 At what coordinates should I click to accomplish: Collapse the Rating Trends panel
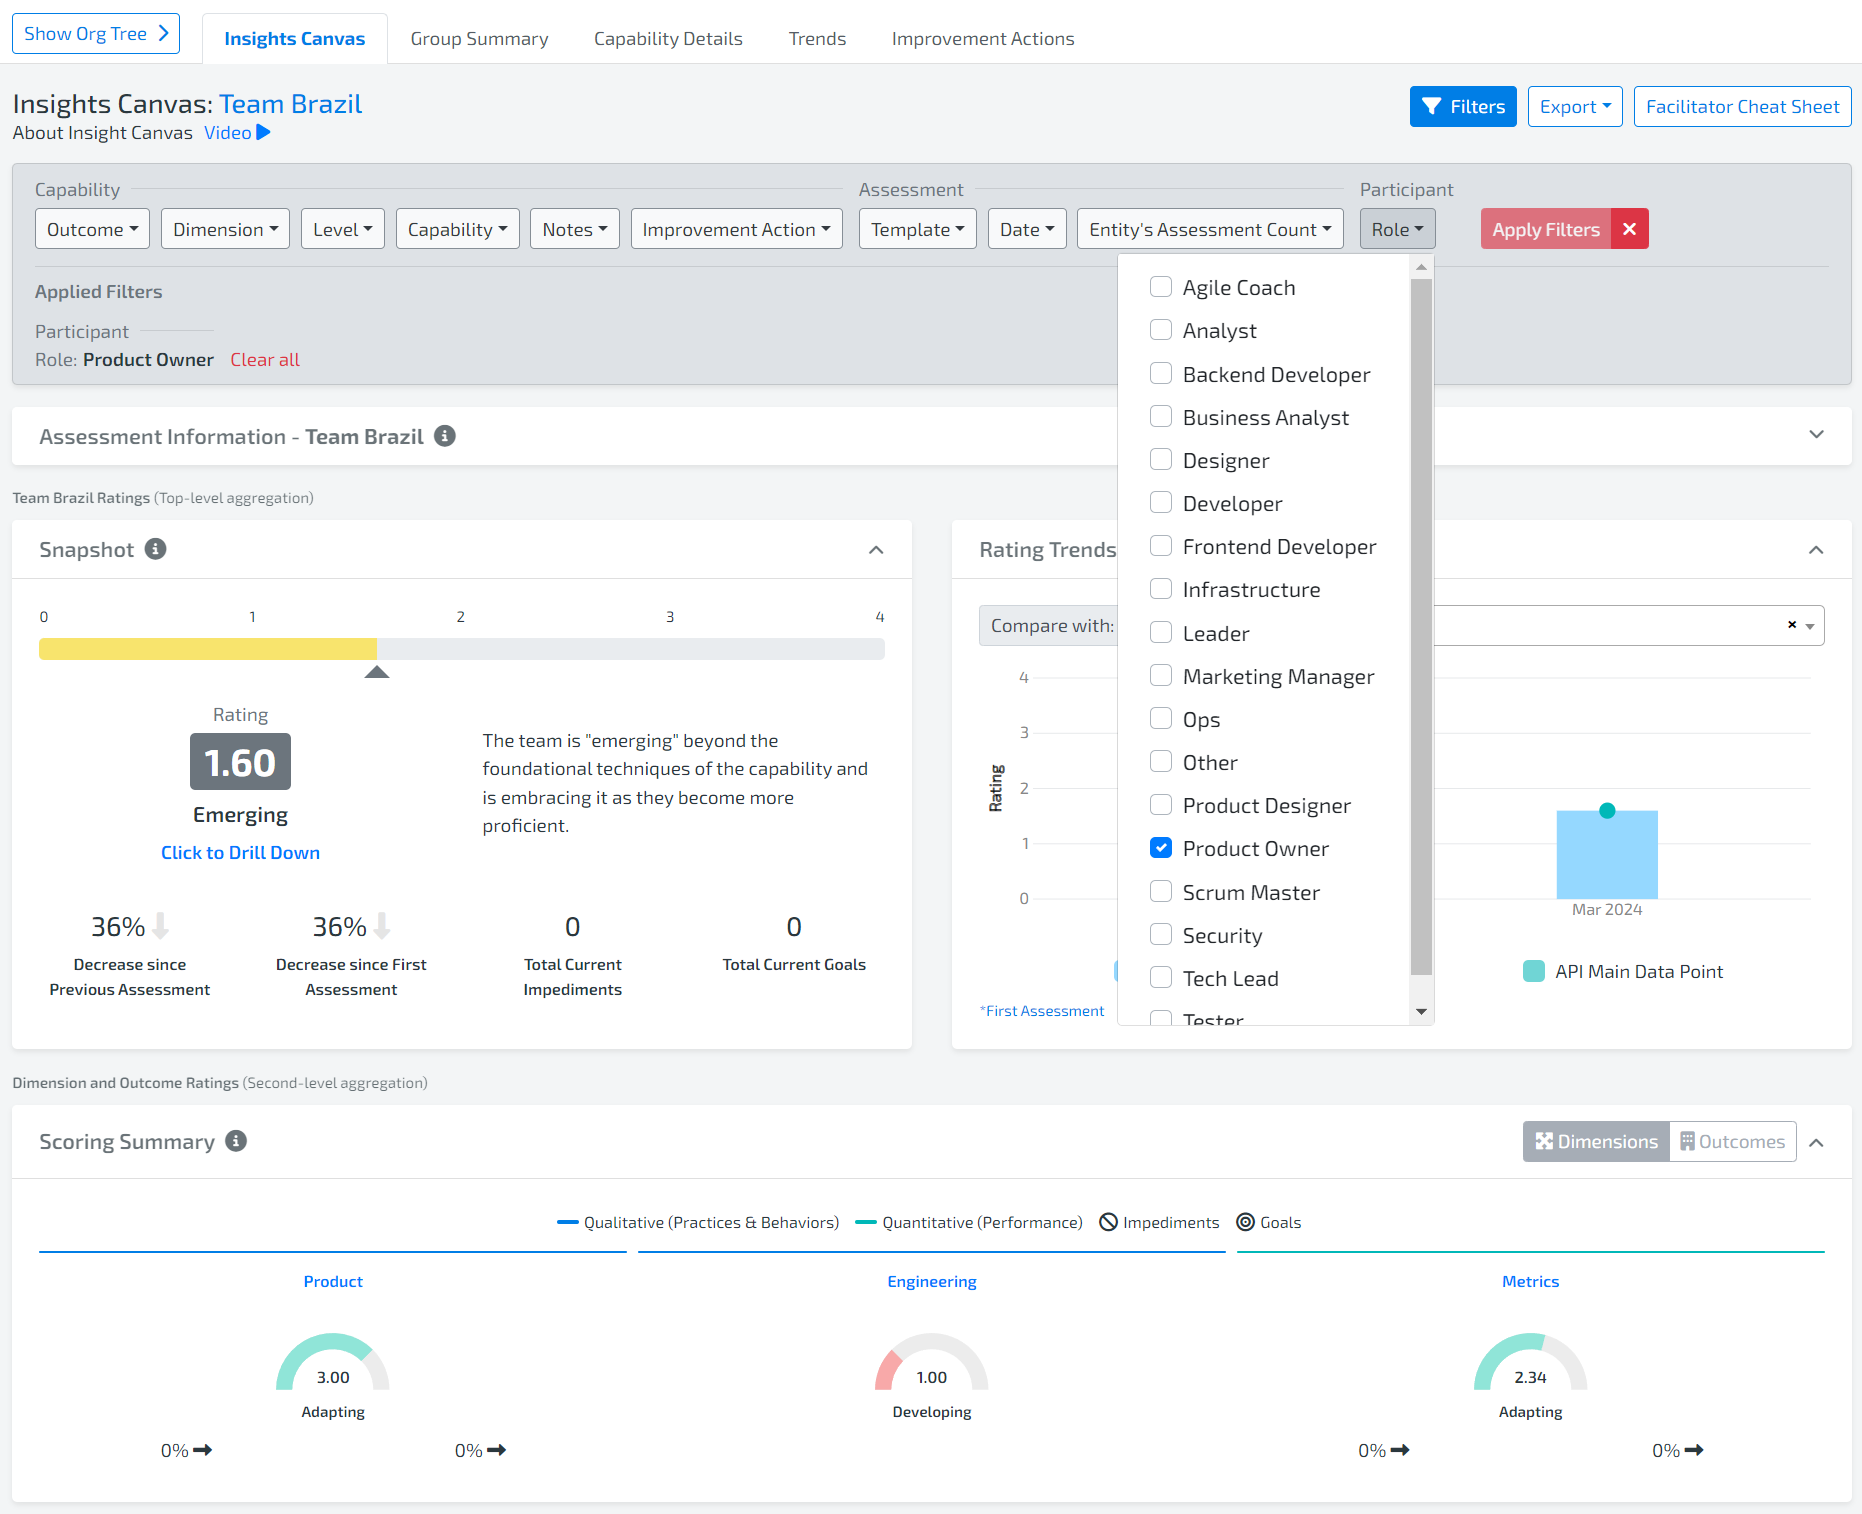point(1816,550)
